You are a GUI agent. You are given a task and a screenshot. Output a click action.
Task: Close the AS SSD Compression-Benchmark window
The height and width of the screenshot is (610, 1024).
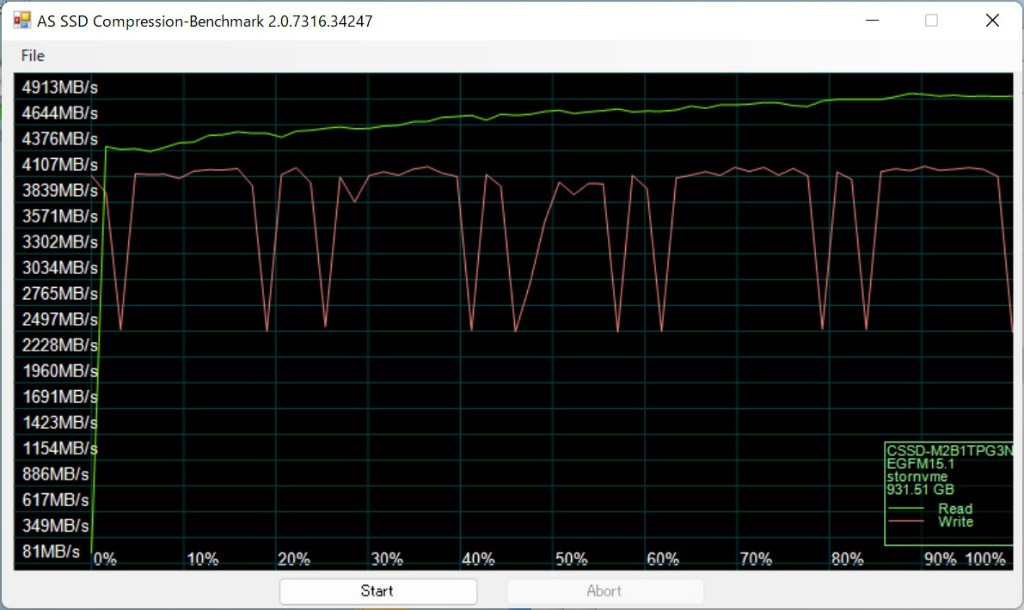pyautogui.click(x=992, y=20)
